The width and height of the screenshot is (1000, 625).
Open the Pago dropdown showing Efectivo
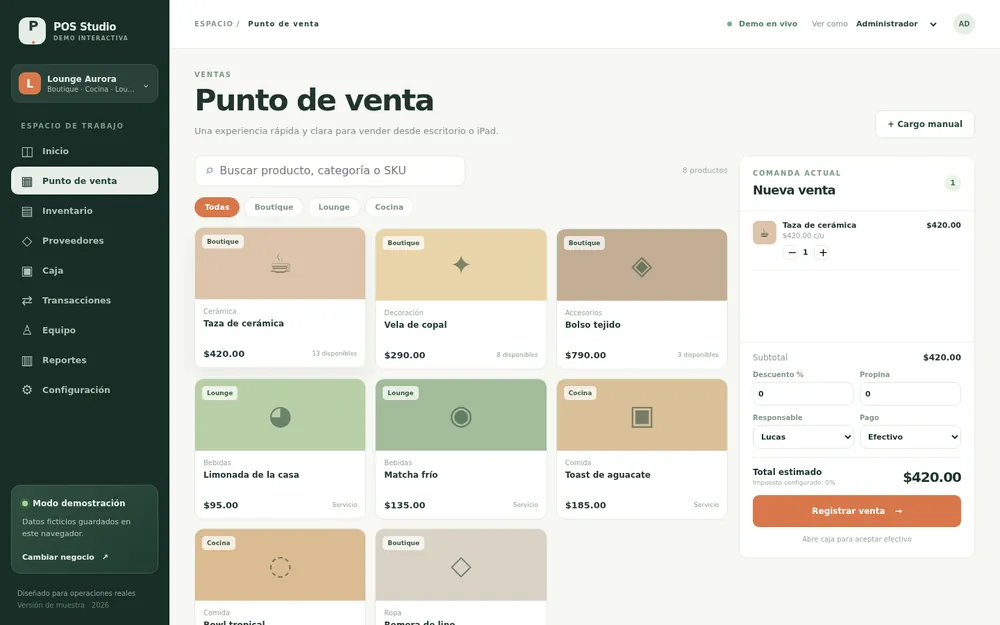click(910, 437)
